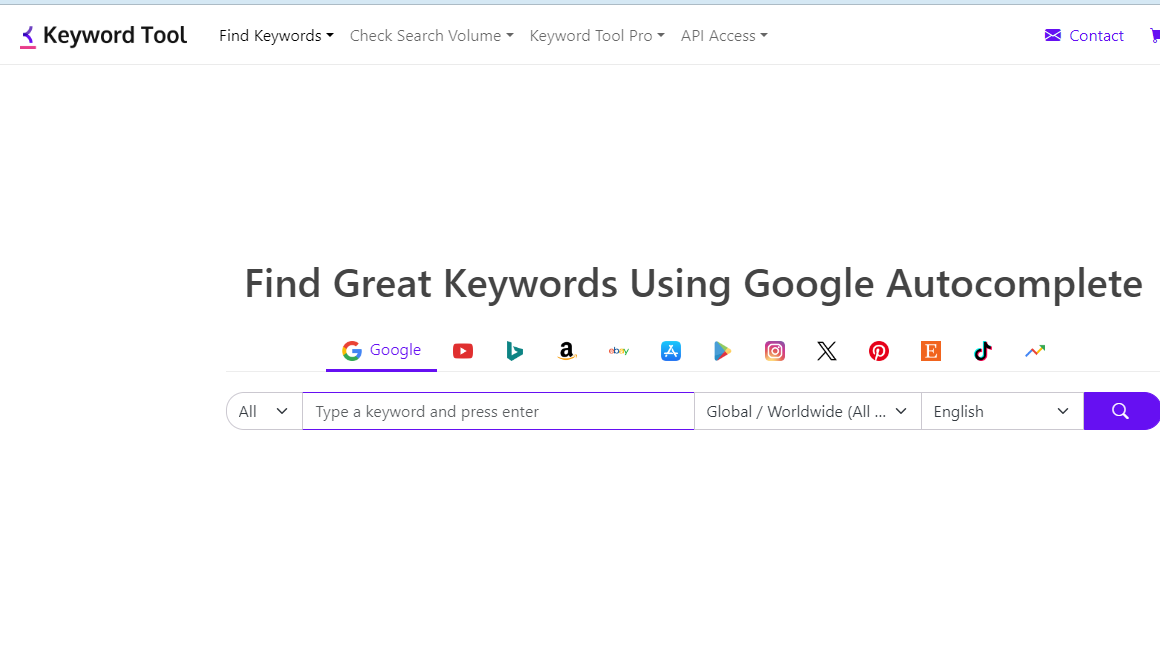Open the App Store keyword tab

[x=671, y=351]
